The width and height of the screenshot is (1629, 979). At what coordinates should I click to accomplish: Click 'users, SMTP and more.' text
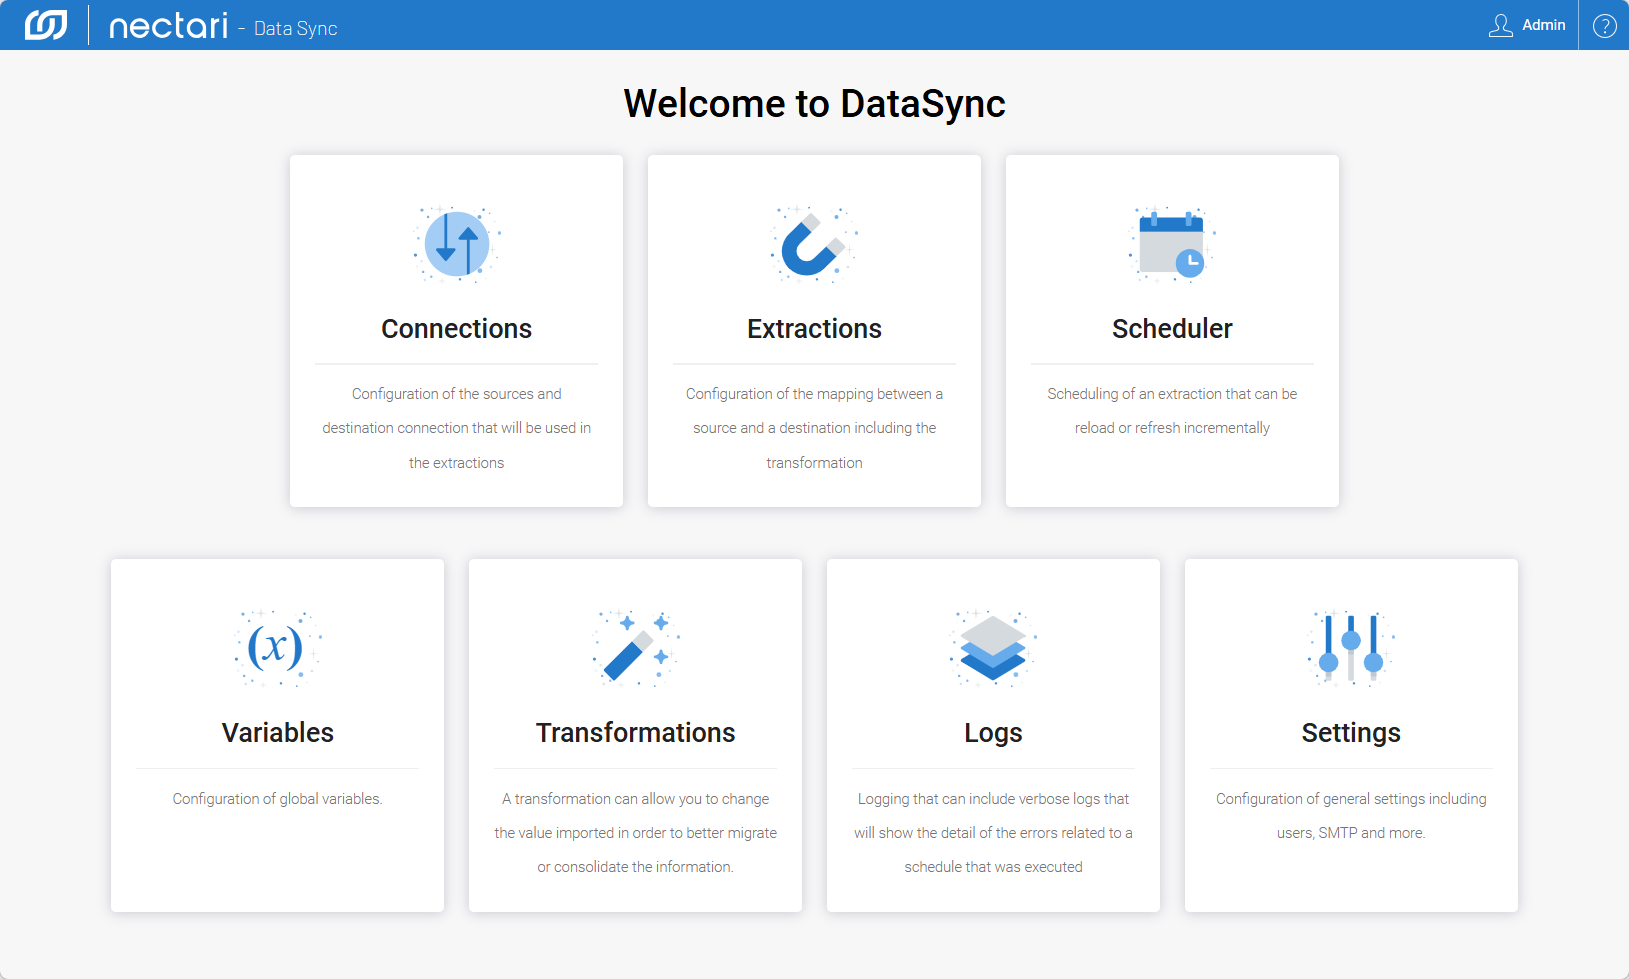pyautogui.click(x=1351, y=833)
